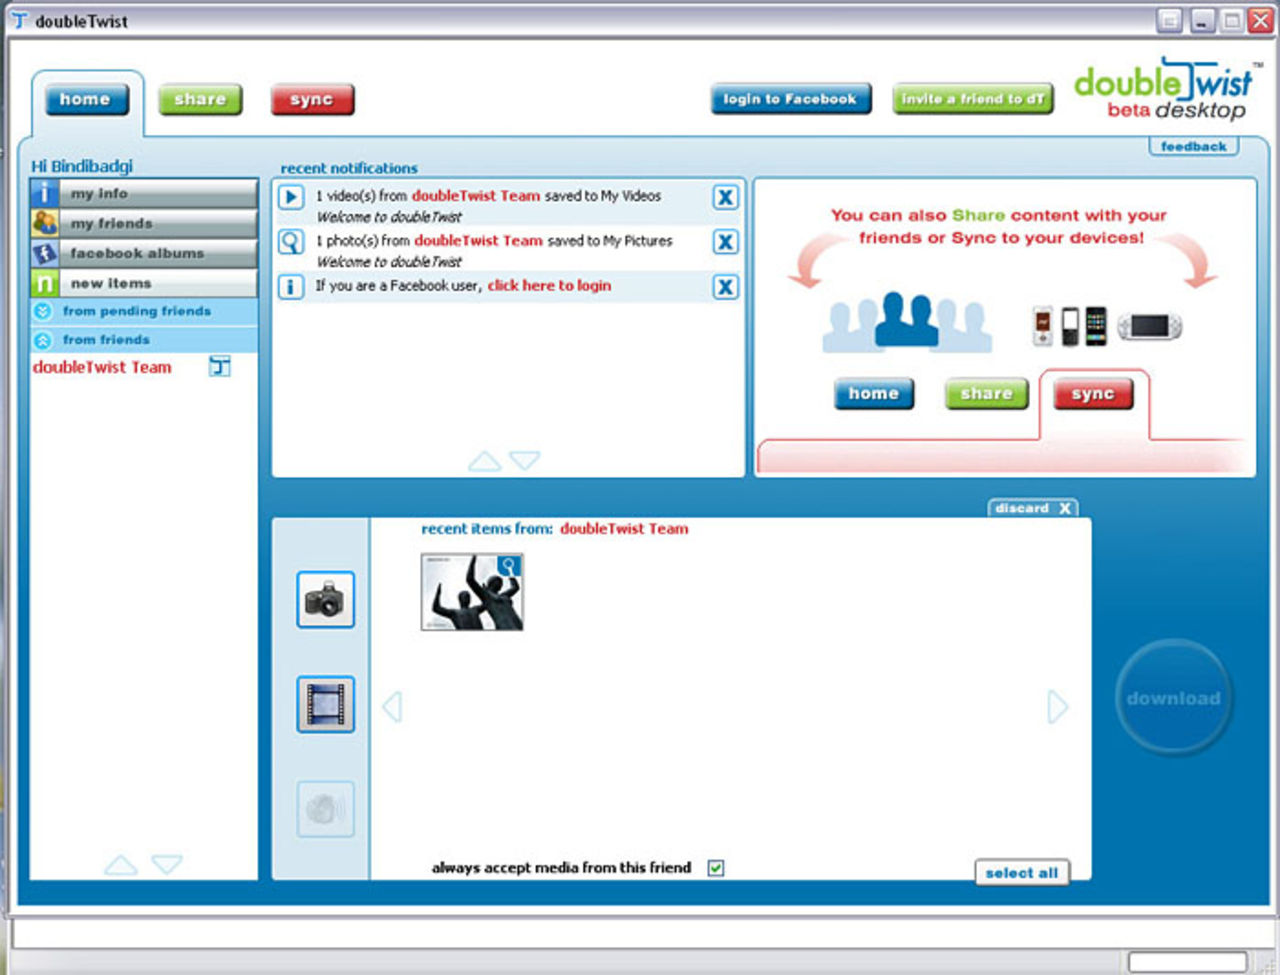Click the play icon on video notification
This screenshot has height=975, width=1280.
[291, 197]
